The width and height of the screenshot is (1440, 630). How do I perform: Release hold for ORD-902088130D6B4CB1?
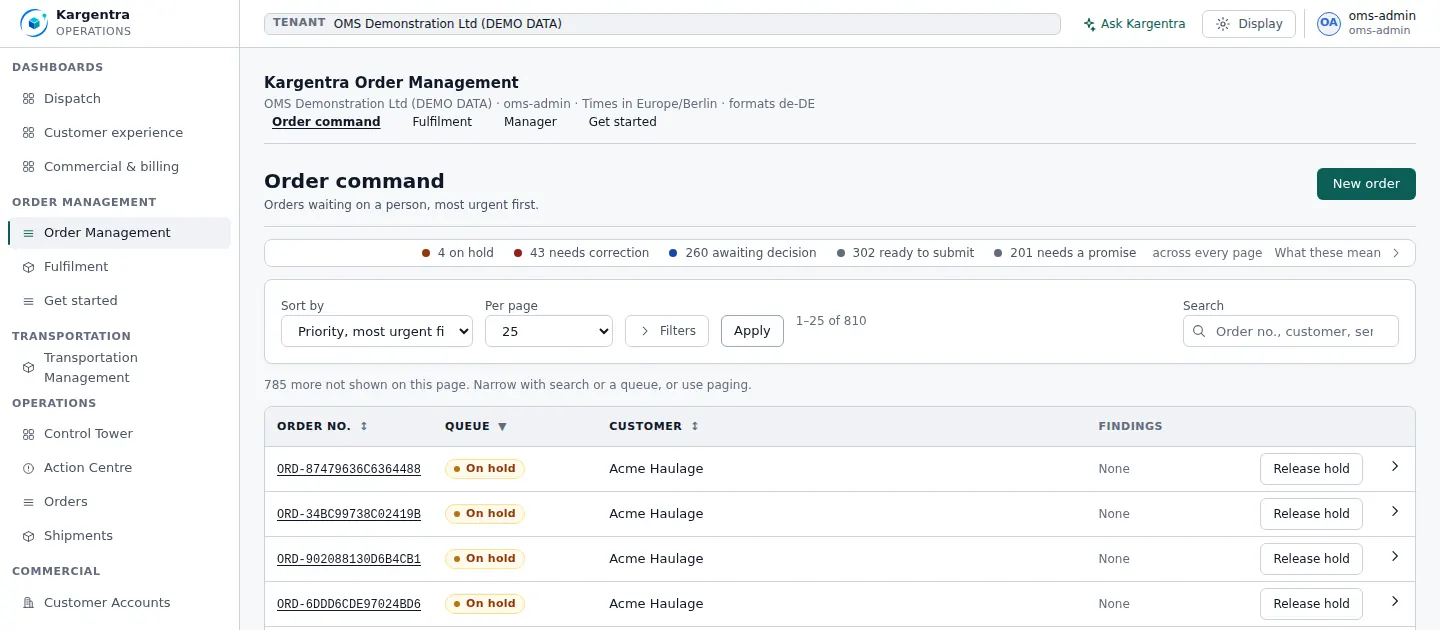click(1311, 559)
